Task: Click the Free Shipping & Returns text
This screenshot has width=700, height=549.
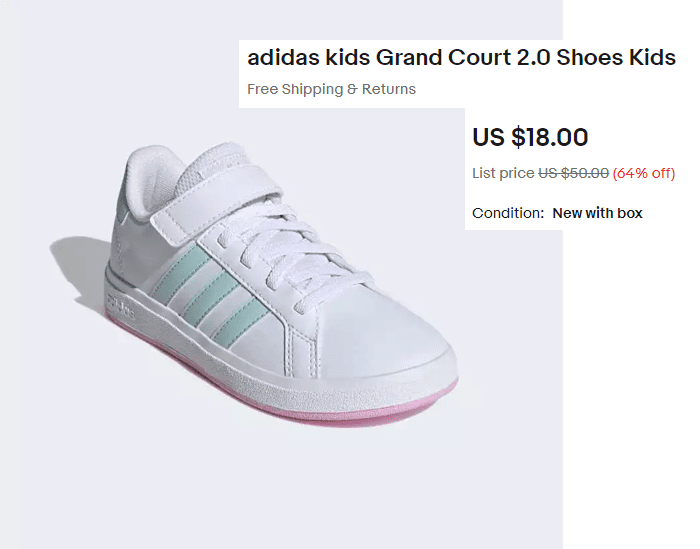Action: 331,89
